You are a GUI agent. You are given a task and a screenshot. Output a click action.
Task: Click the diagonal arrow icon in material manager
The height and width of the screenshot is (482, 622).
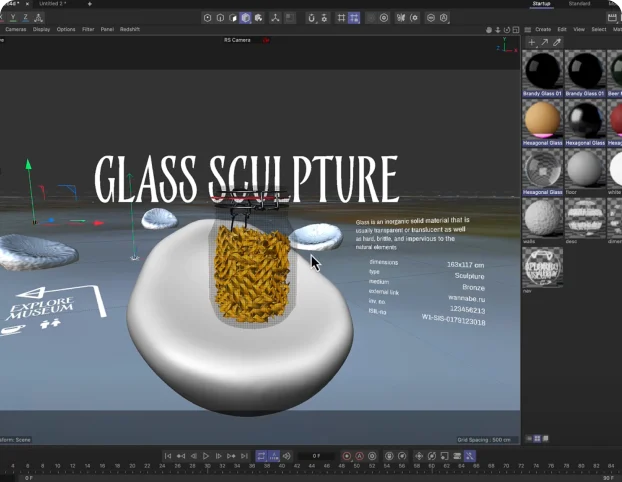[x=545, y=42]
